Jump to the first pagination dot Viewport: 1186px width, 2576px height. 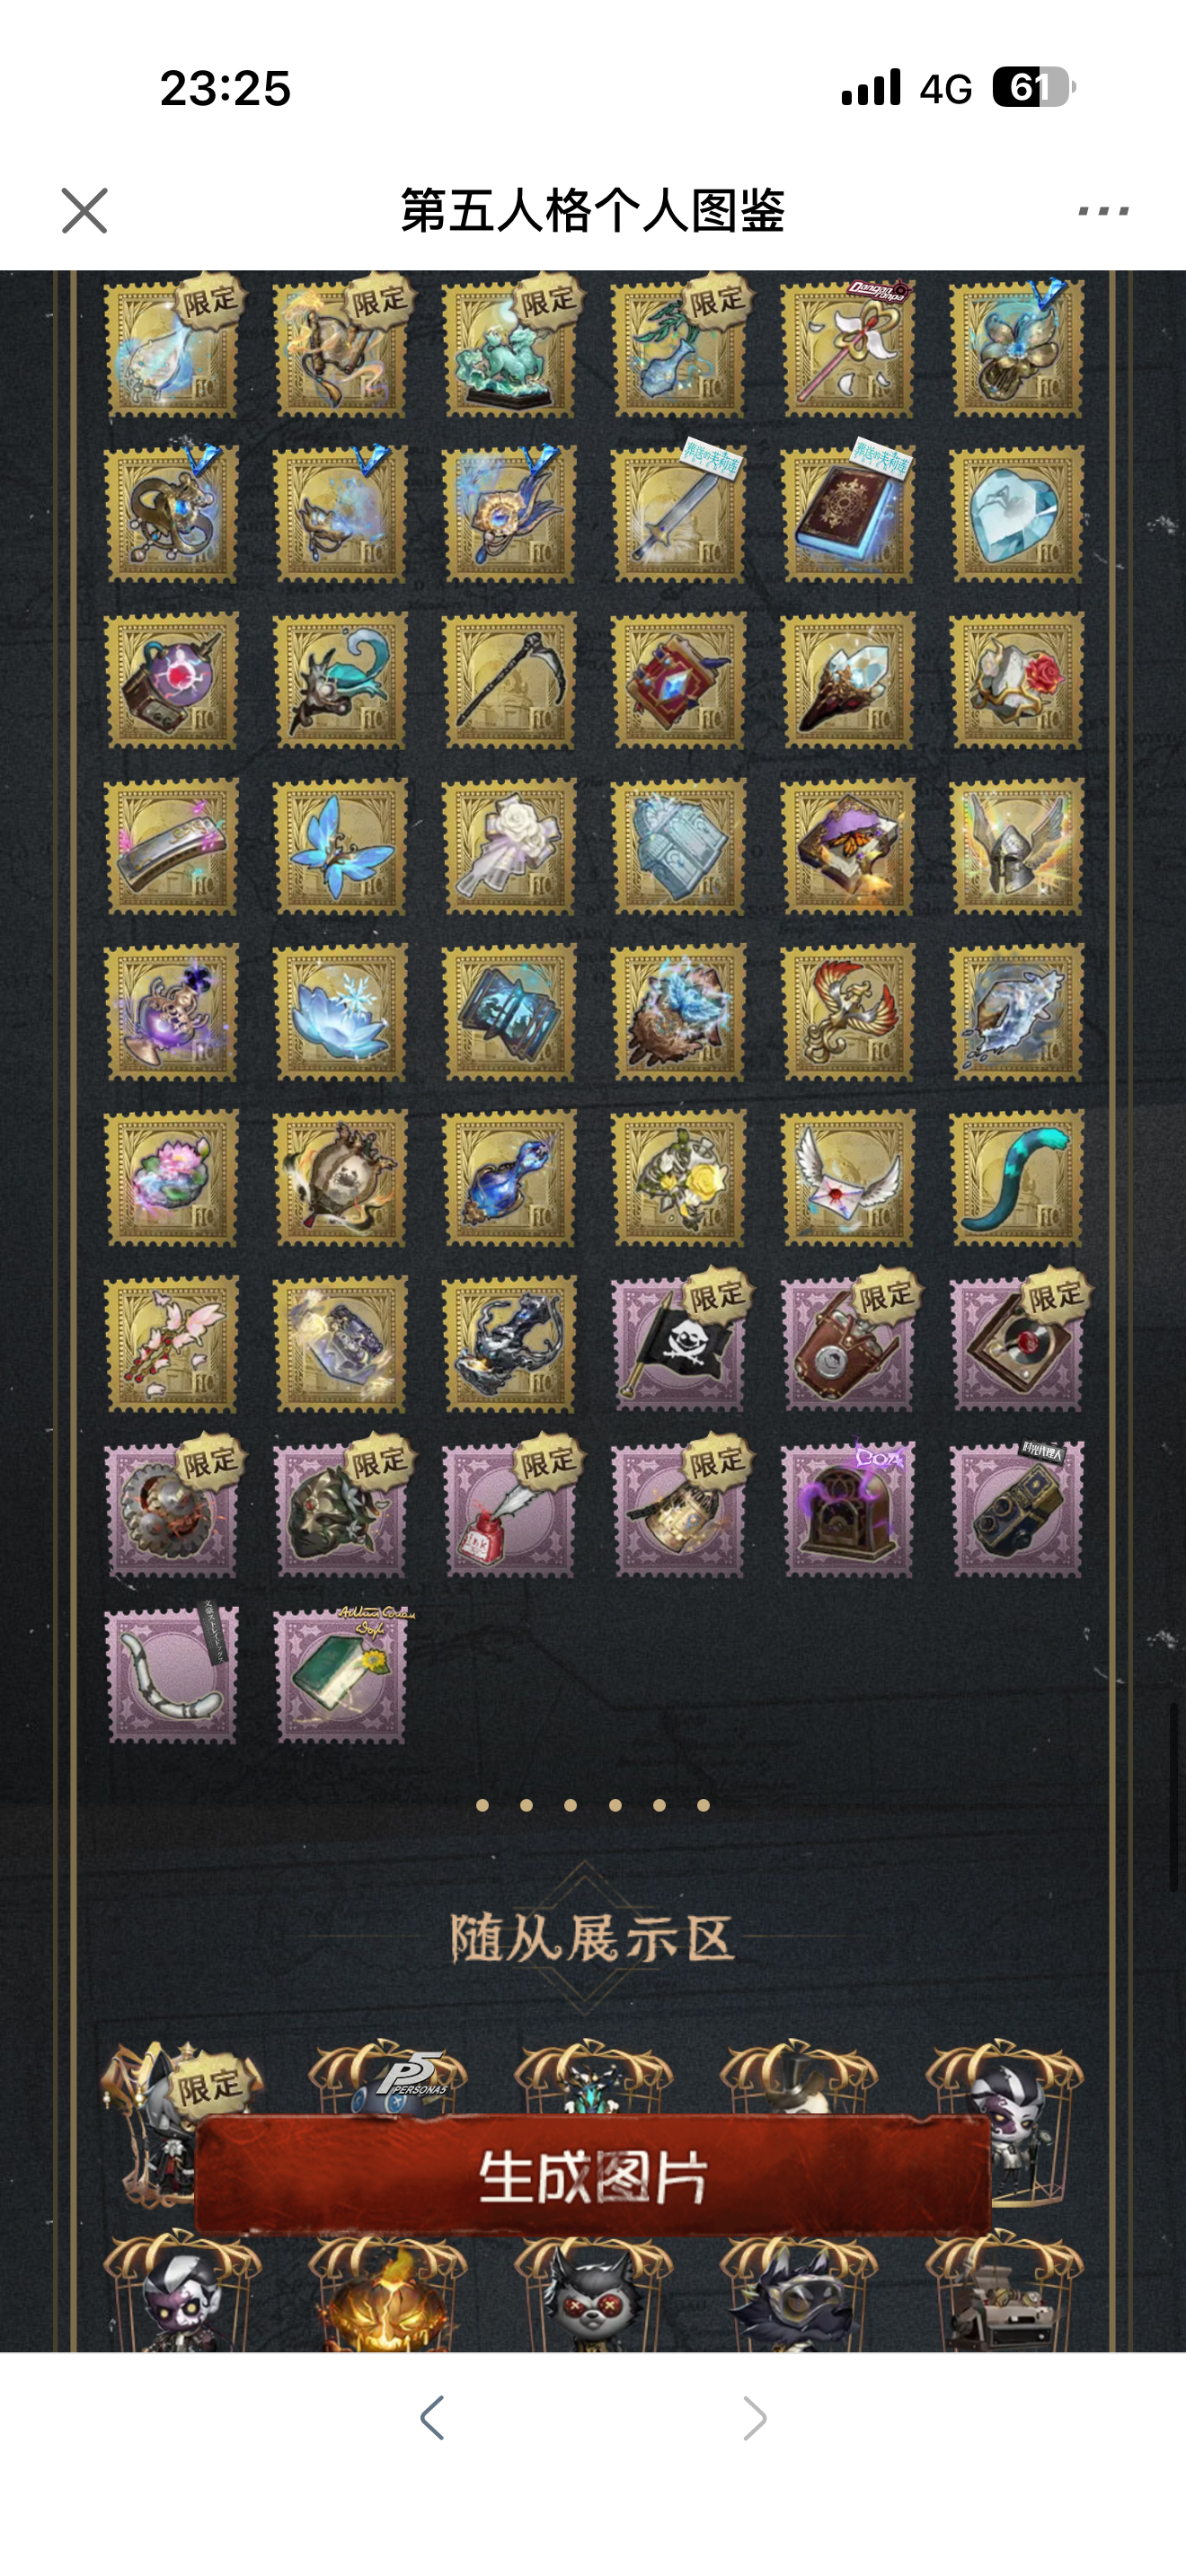[x=482, y=1805]
